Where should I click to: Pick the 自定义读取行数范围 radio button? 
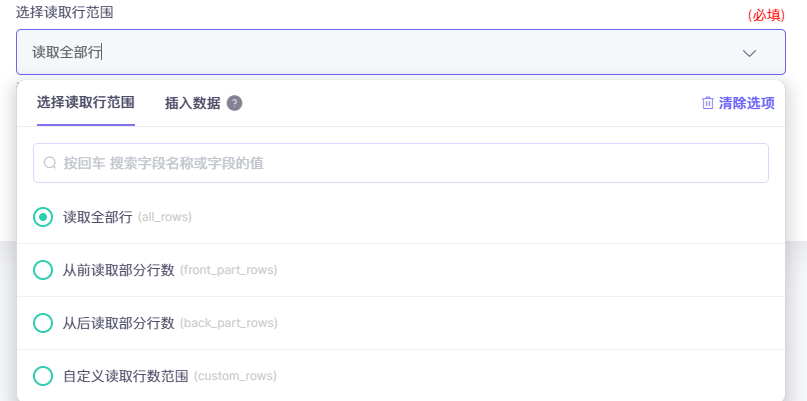pos(43,376)
